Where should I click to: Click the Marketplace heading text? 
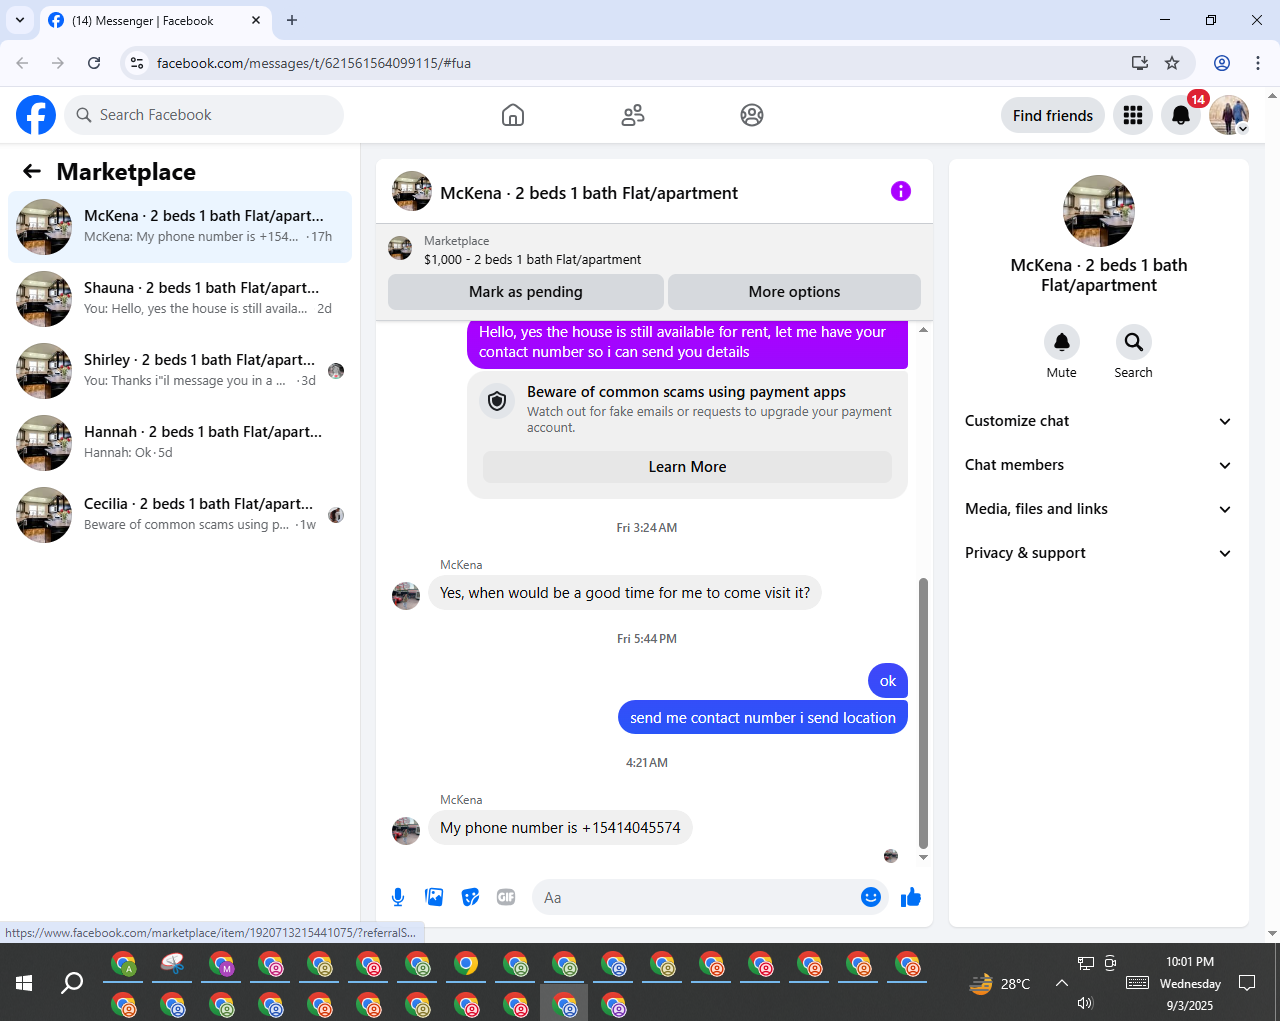tap(126, 172)
